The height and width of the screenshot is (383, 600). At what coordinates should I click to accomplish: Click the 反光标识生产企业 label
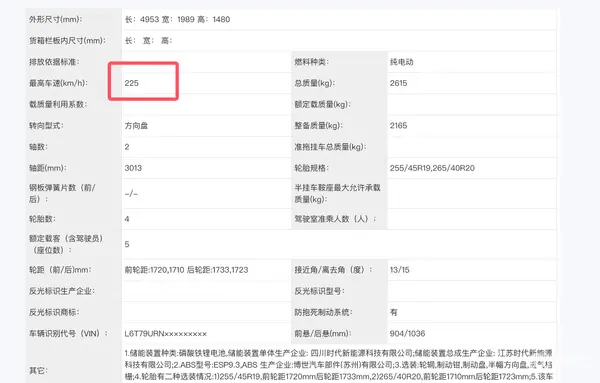(62, 291)
